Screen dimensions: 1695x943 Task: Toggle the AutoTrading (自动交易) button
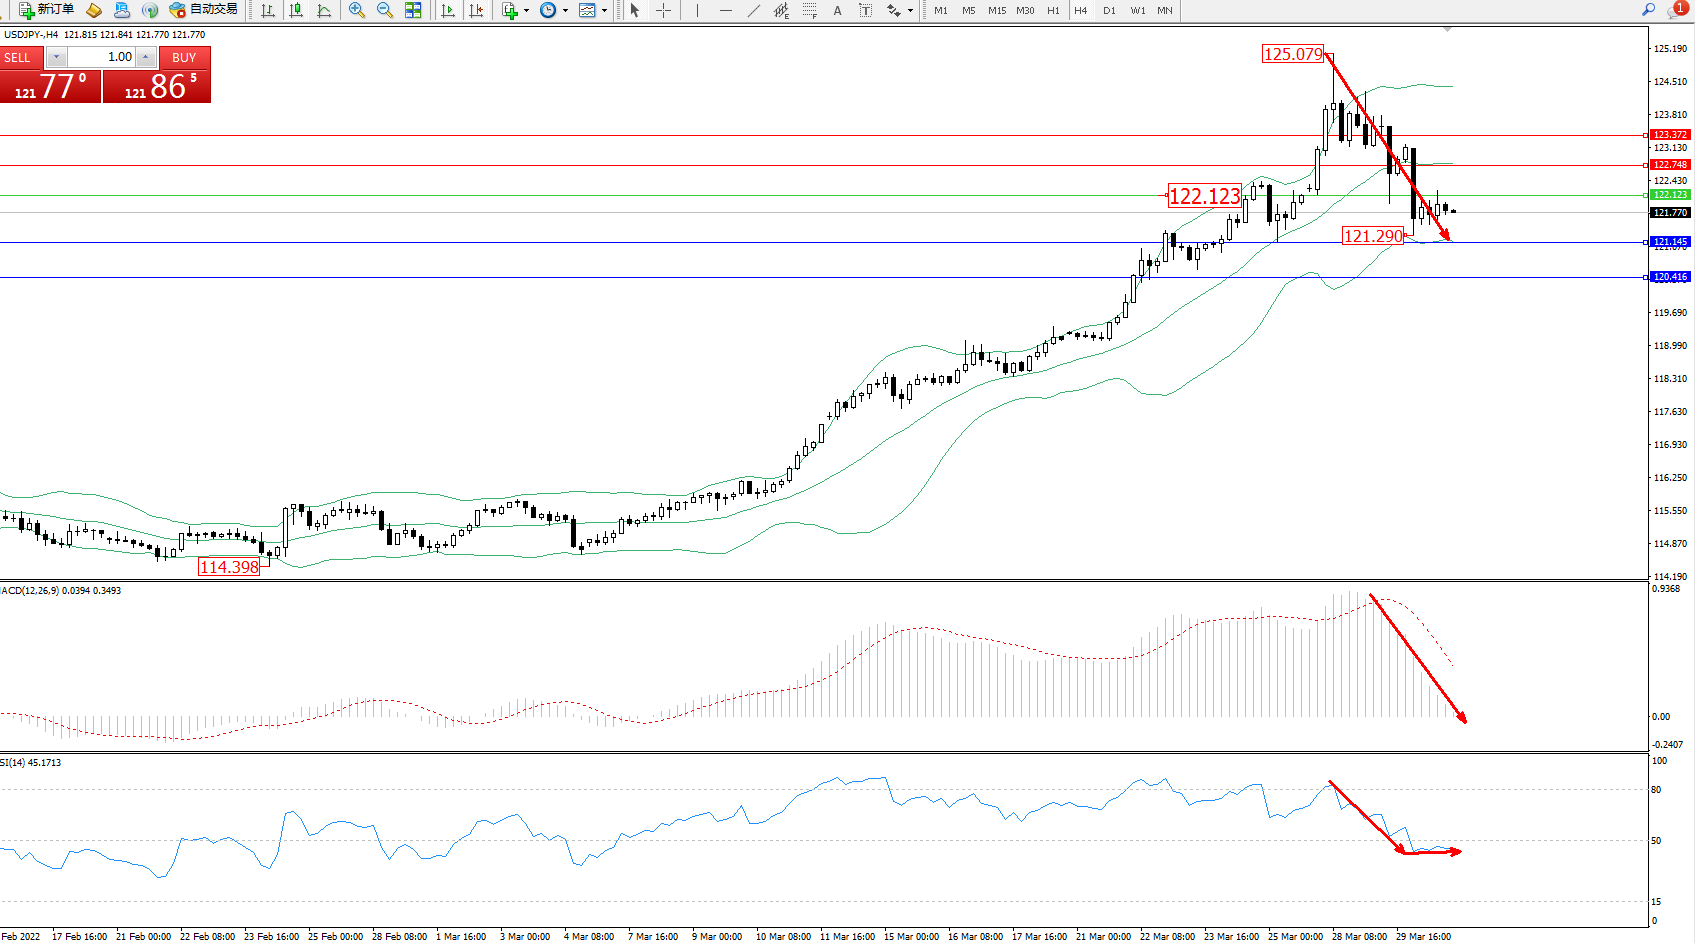point(204,10)
